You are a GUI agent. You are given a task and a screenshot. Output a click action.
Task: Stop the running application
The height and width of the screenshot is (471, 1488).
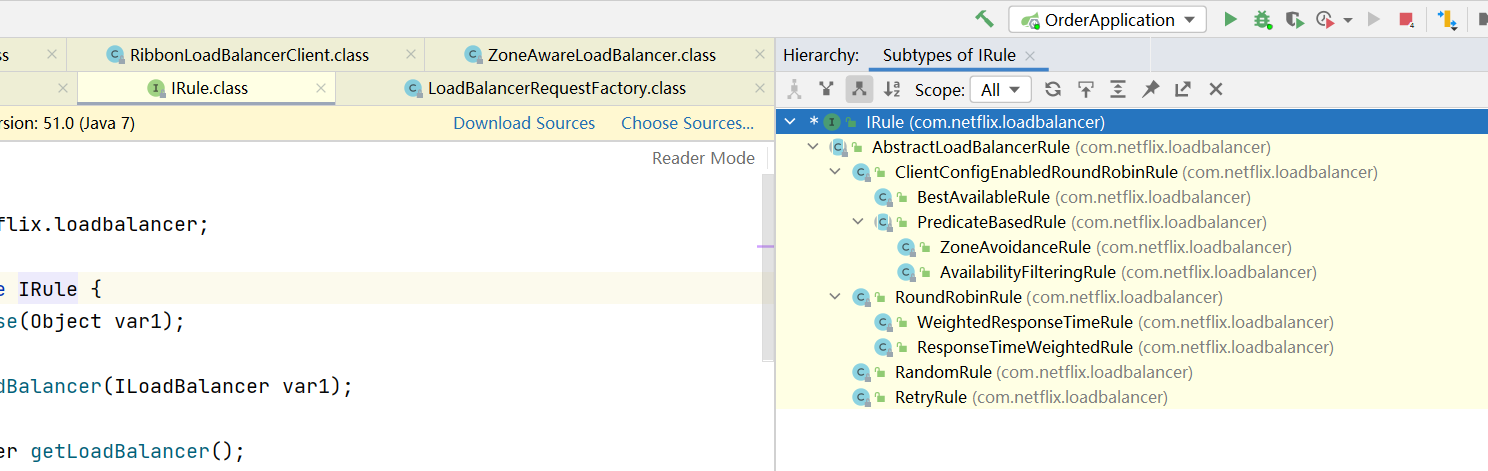[x=1406, y=19]
